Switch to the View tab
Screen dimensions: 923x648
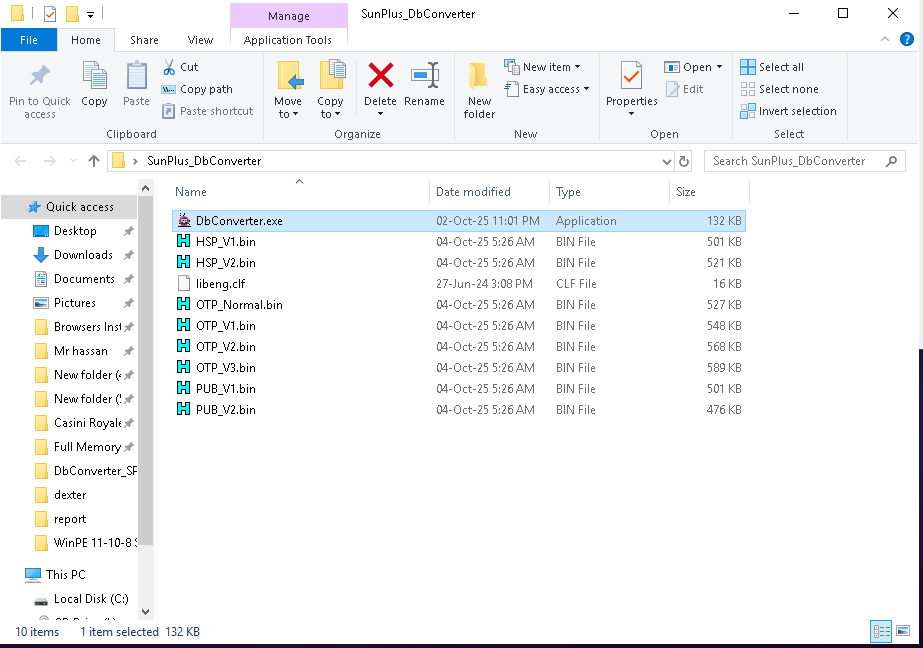click(200, 40)
